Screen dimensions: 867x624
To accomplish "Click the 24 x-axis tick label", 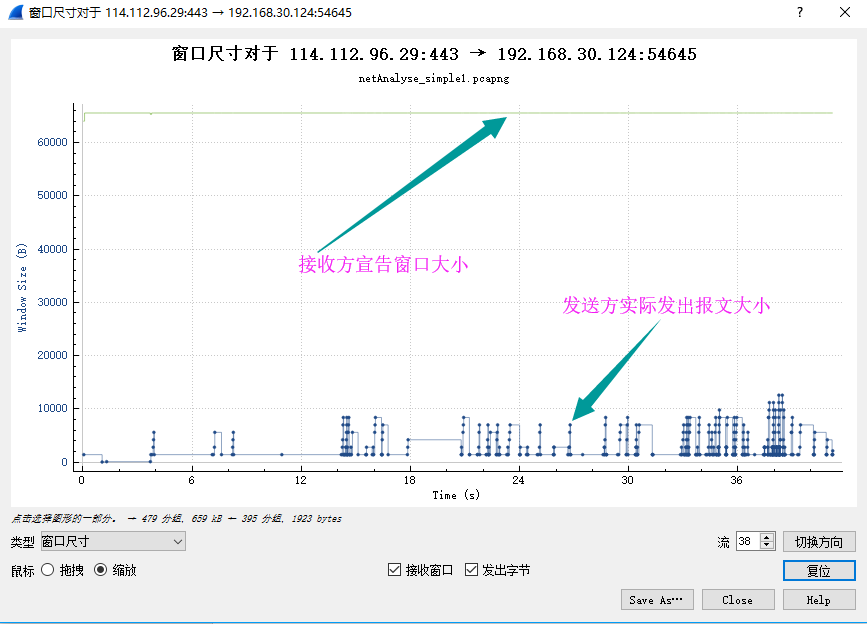I will click(x=518, y=480).
